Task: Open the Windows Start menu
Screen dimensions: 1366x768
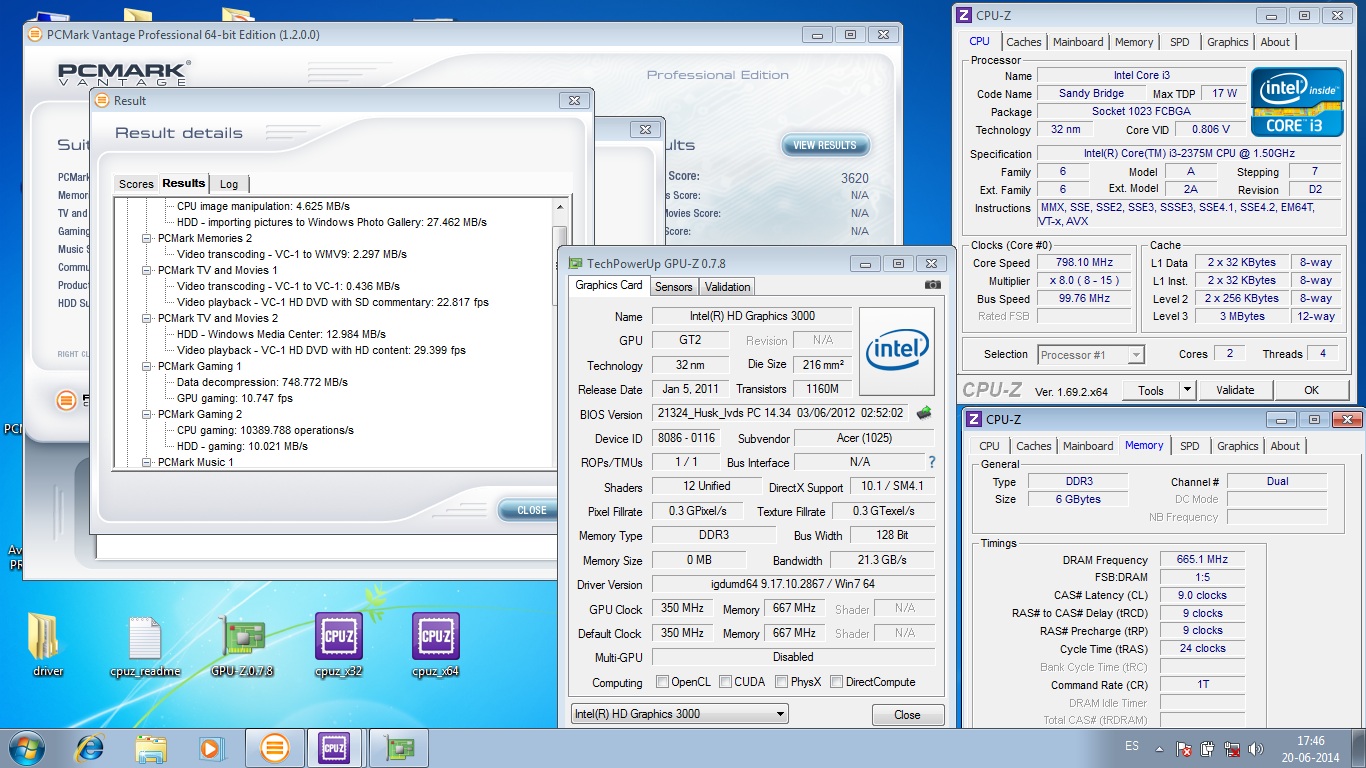Action: click(26, 748)
